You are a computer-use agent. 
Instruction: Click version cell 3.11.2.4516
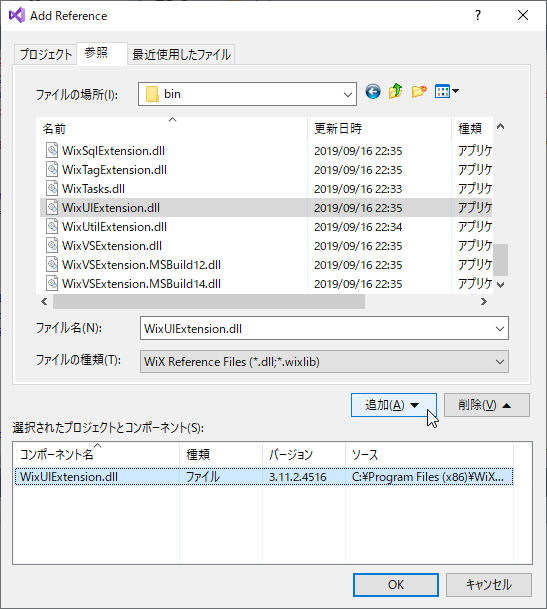pos(298,477)
